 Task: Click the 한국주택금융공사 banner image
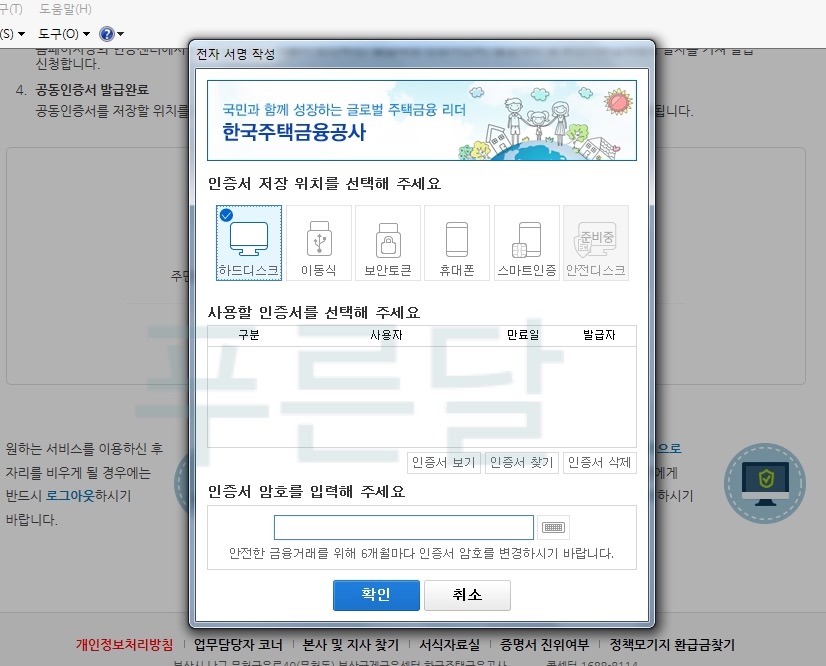(422, 120)
